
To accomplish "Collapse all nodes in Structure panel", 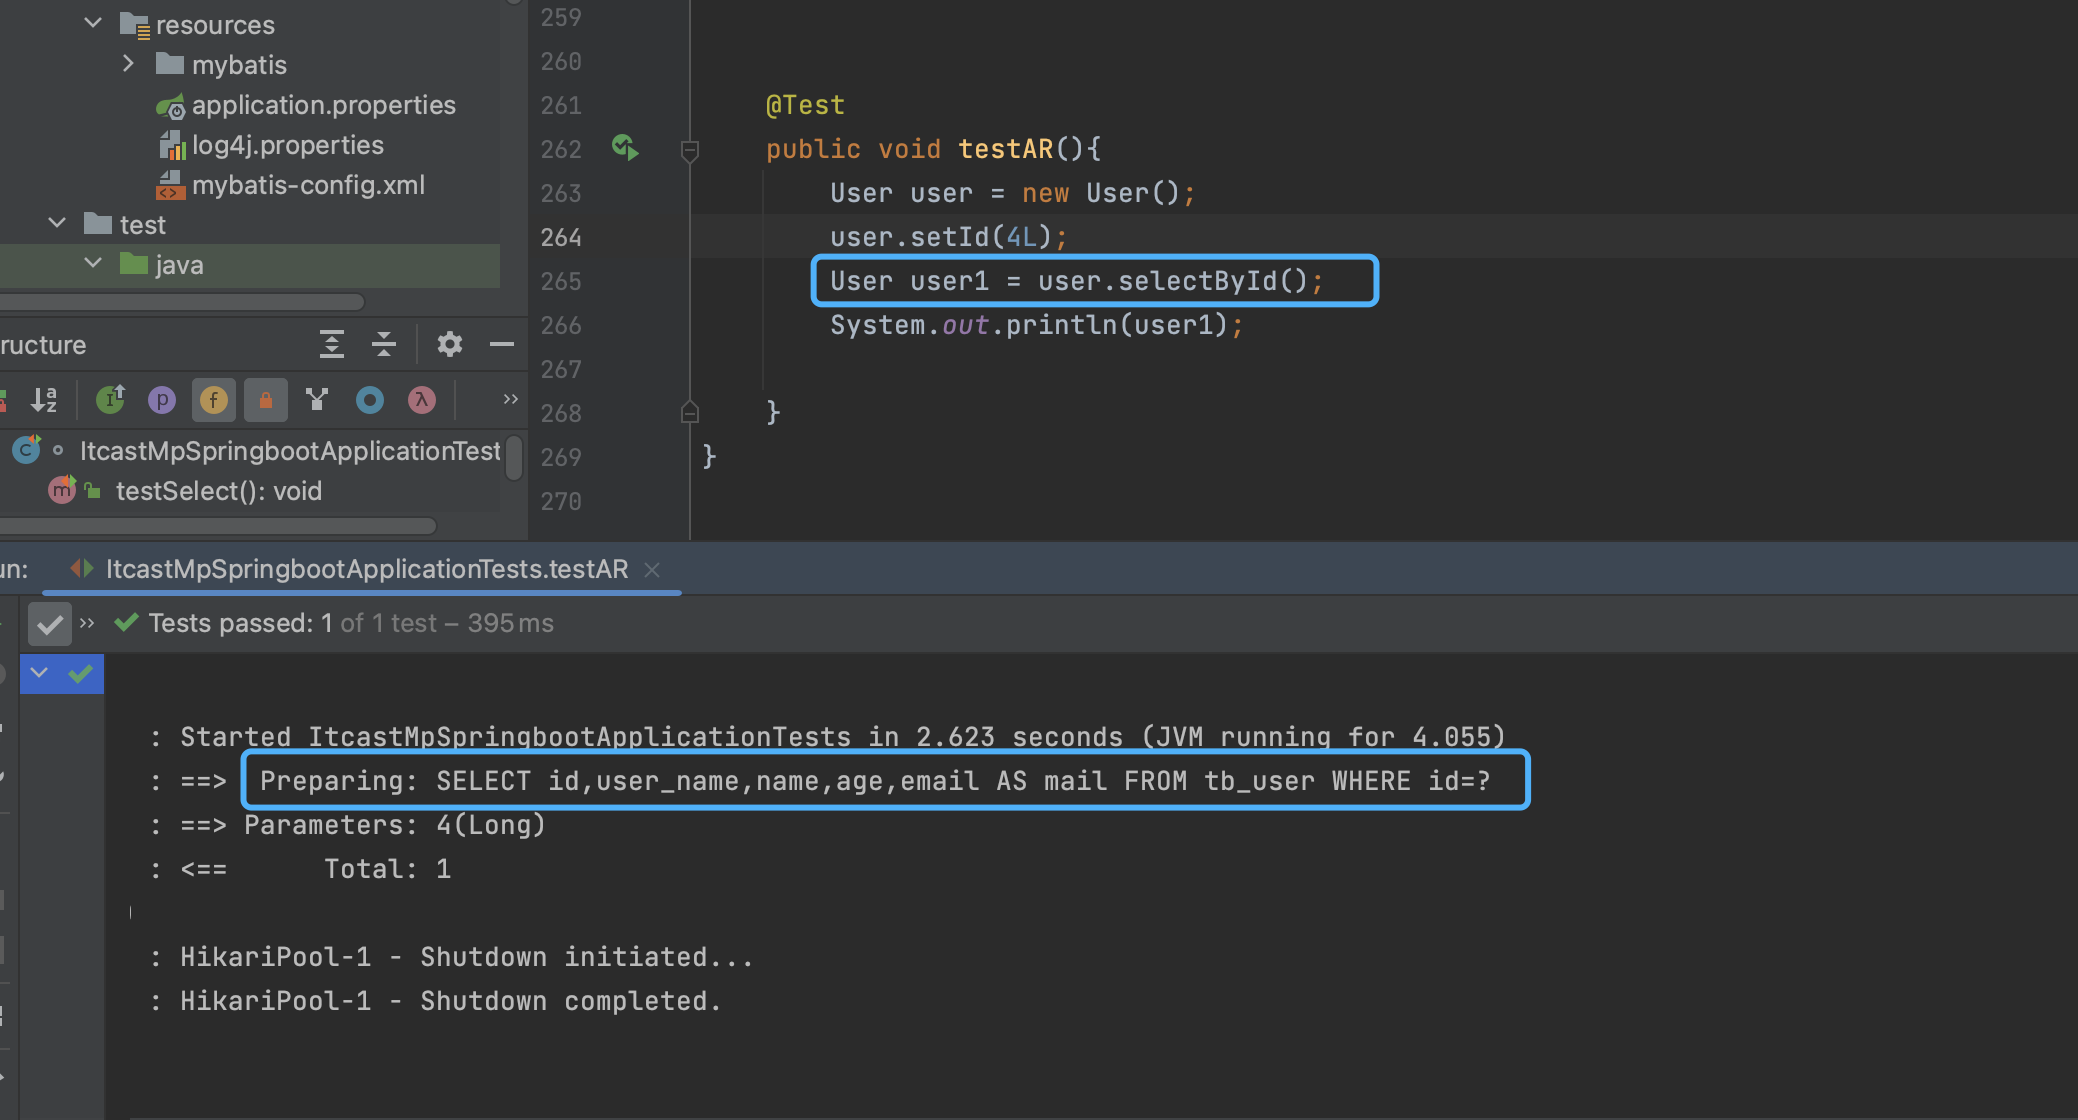I will [384, 344].
